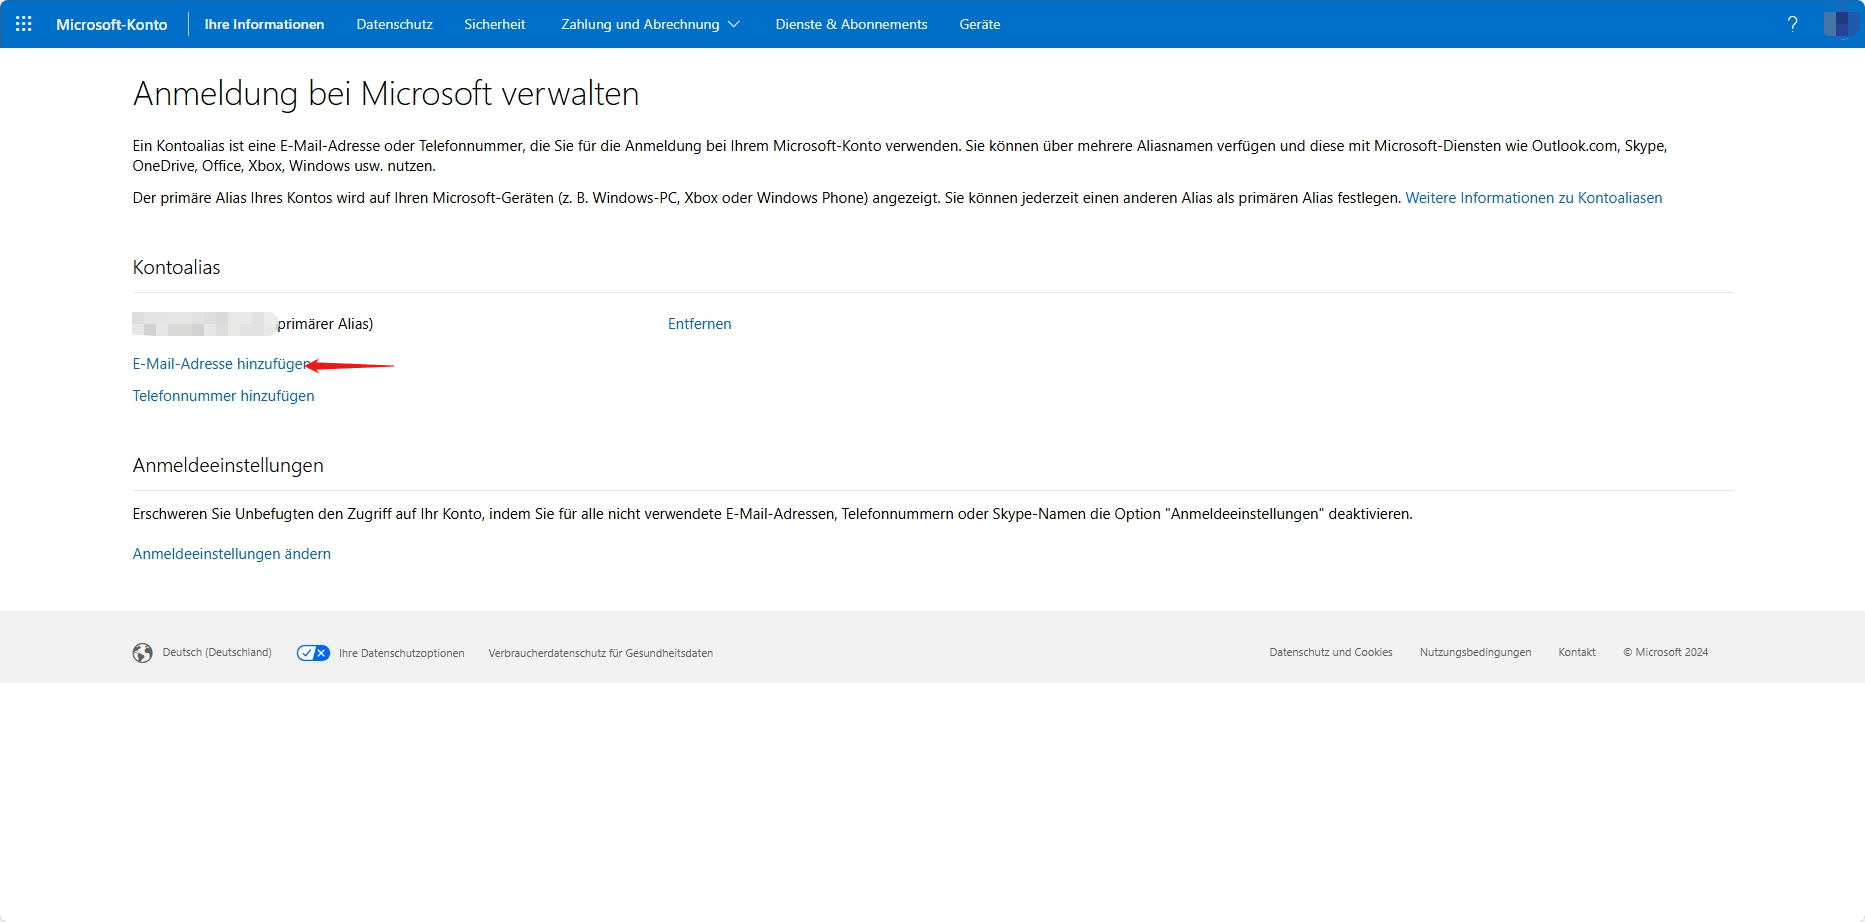
Task: Open Dienste & Abonnements
Action: tap(851, 24)
